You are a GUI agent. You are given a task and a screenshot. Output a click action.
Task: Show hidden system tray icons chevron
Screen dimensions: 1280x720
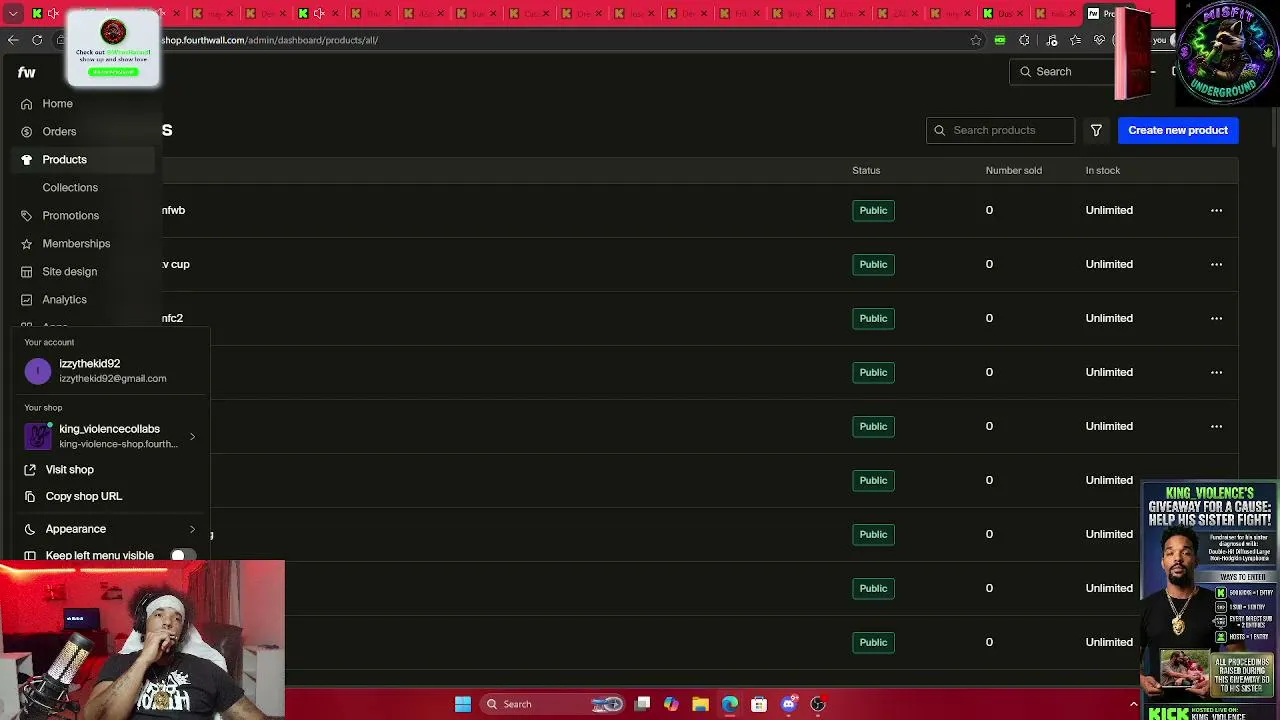(1133, 704)
